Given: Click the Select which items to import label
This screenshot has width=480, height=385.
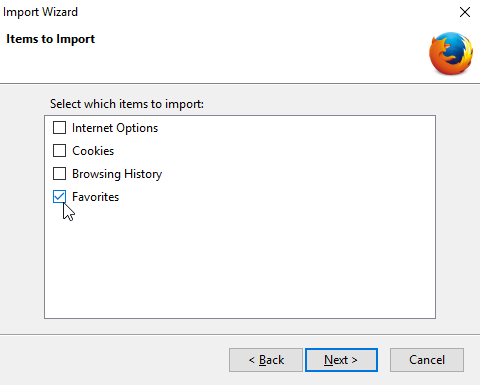Looking at the screenshot, I should [127, 104].
